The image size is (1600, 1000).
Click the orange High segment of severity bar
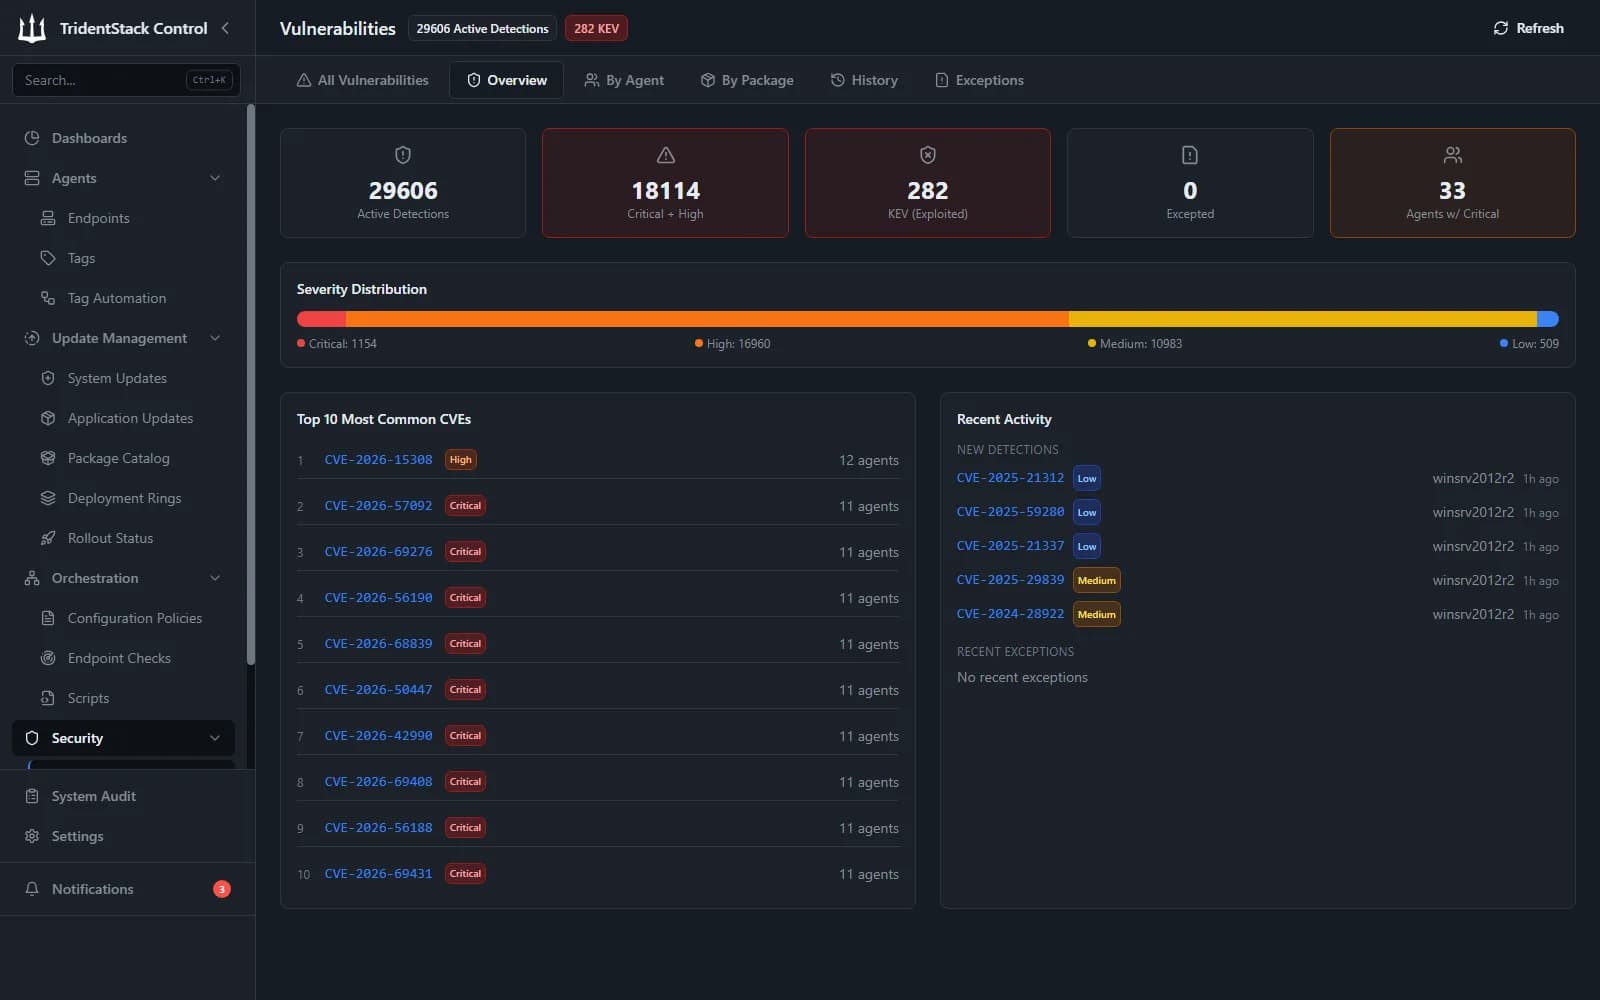[707, 319]
